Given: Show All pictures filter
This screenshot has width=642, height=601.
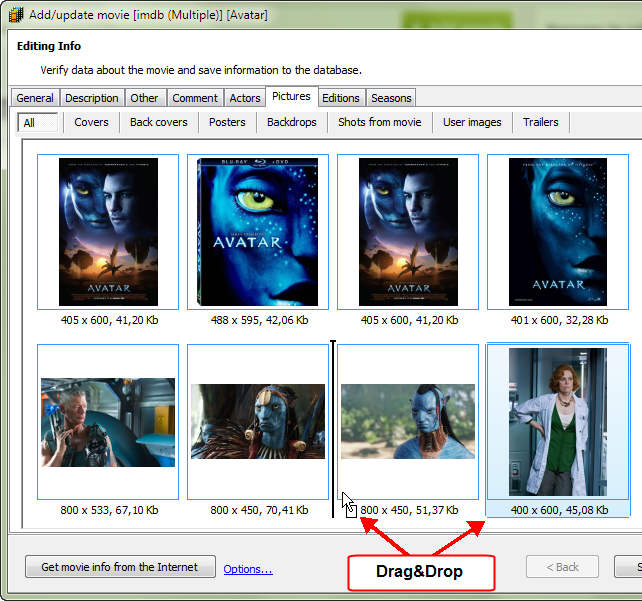Looking at the screenshot, I should (x=37, y=122).
